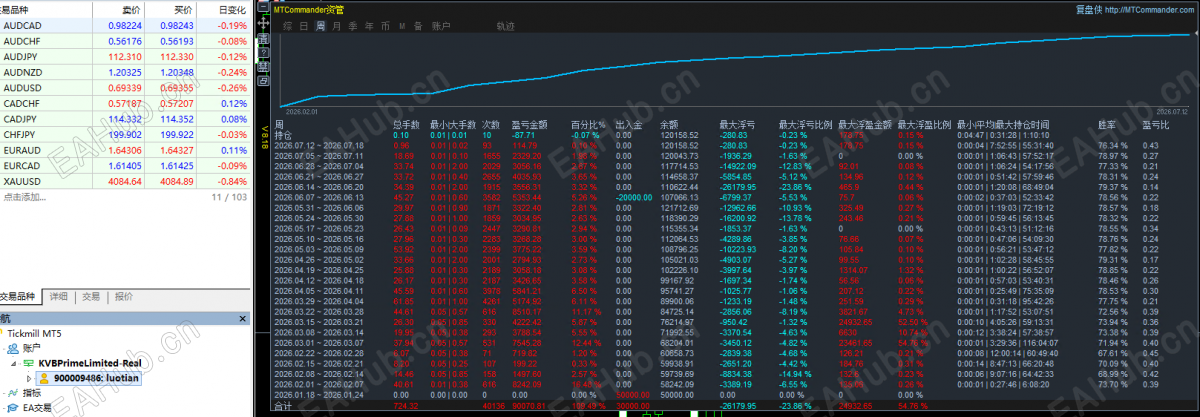Screen dimensions: 1200x417
Task: Click the user icon of account 900009486
Action: tap(44, 378)
